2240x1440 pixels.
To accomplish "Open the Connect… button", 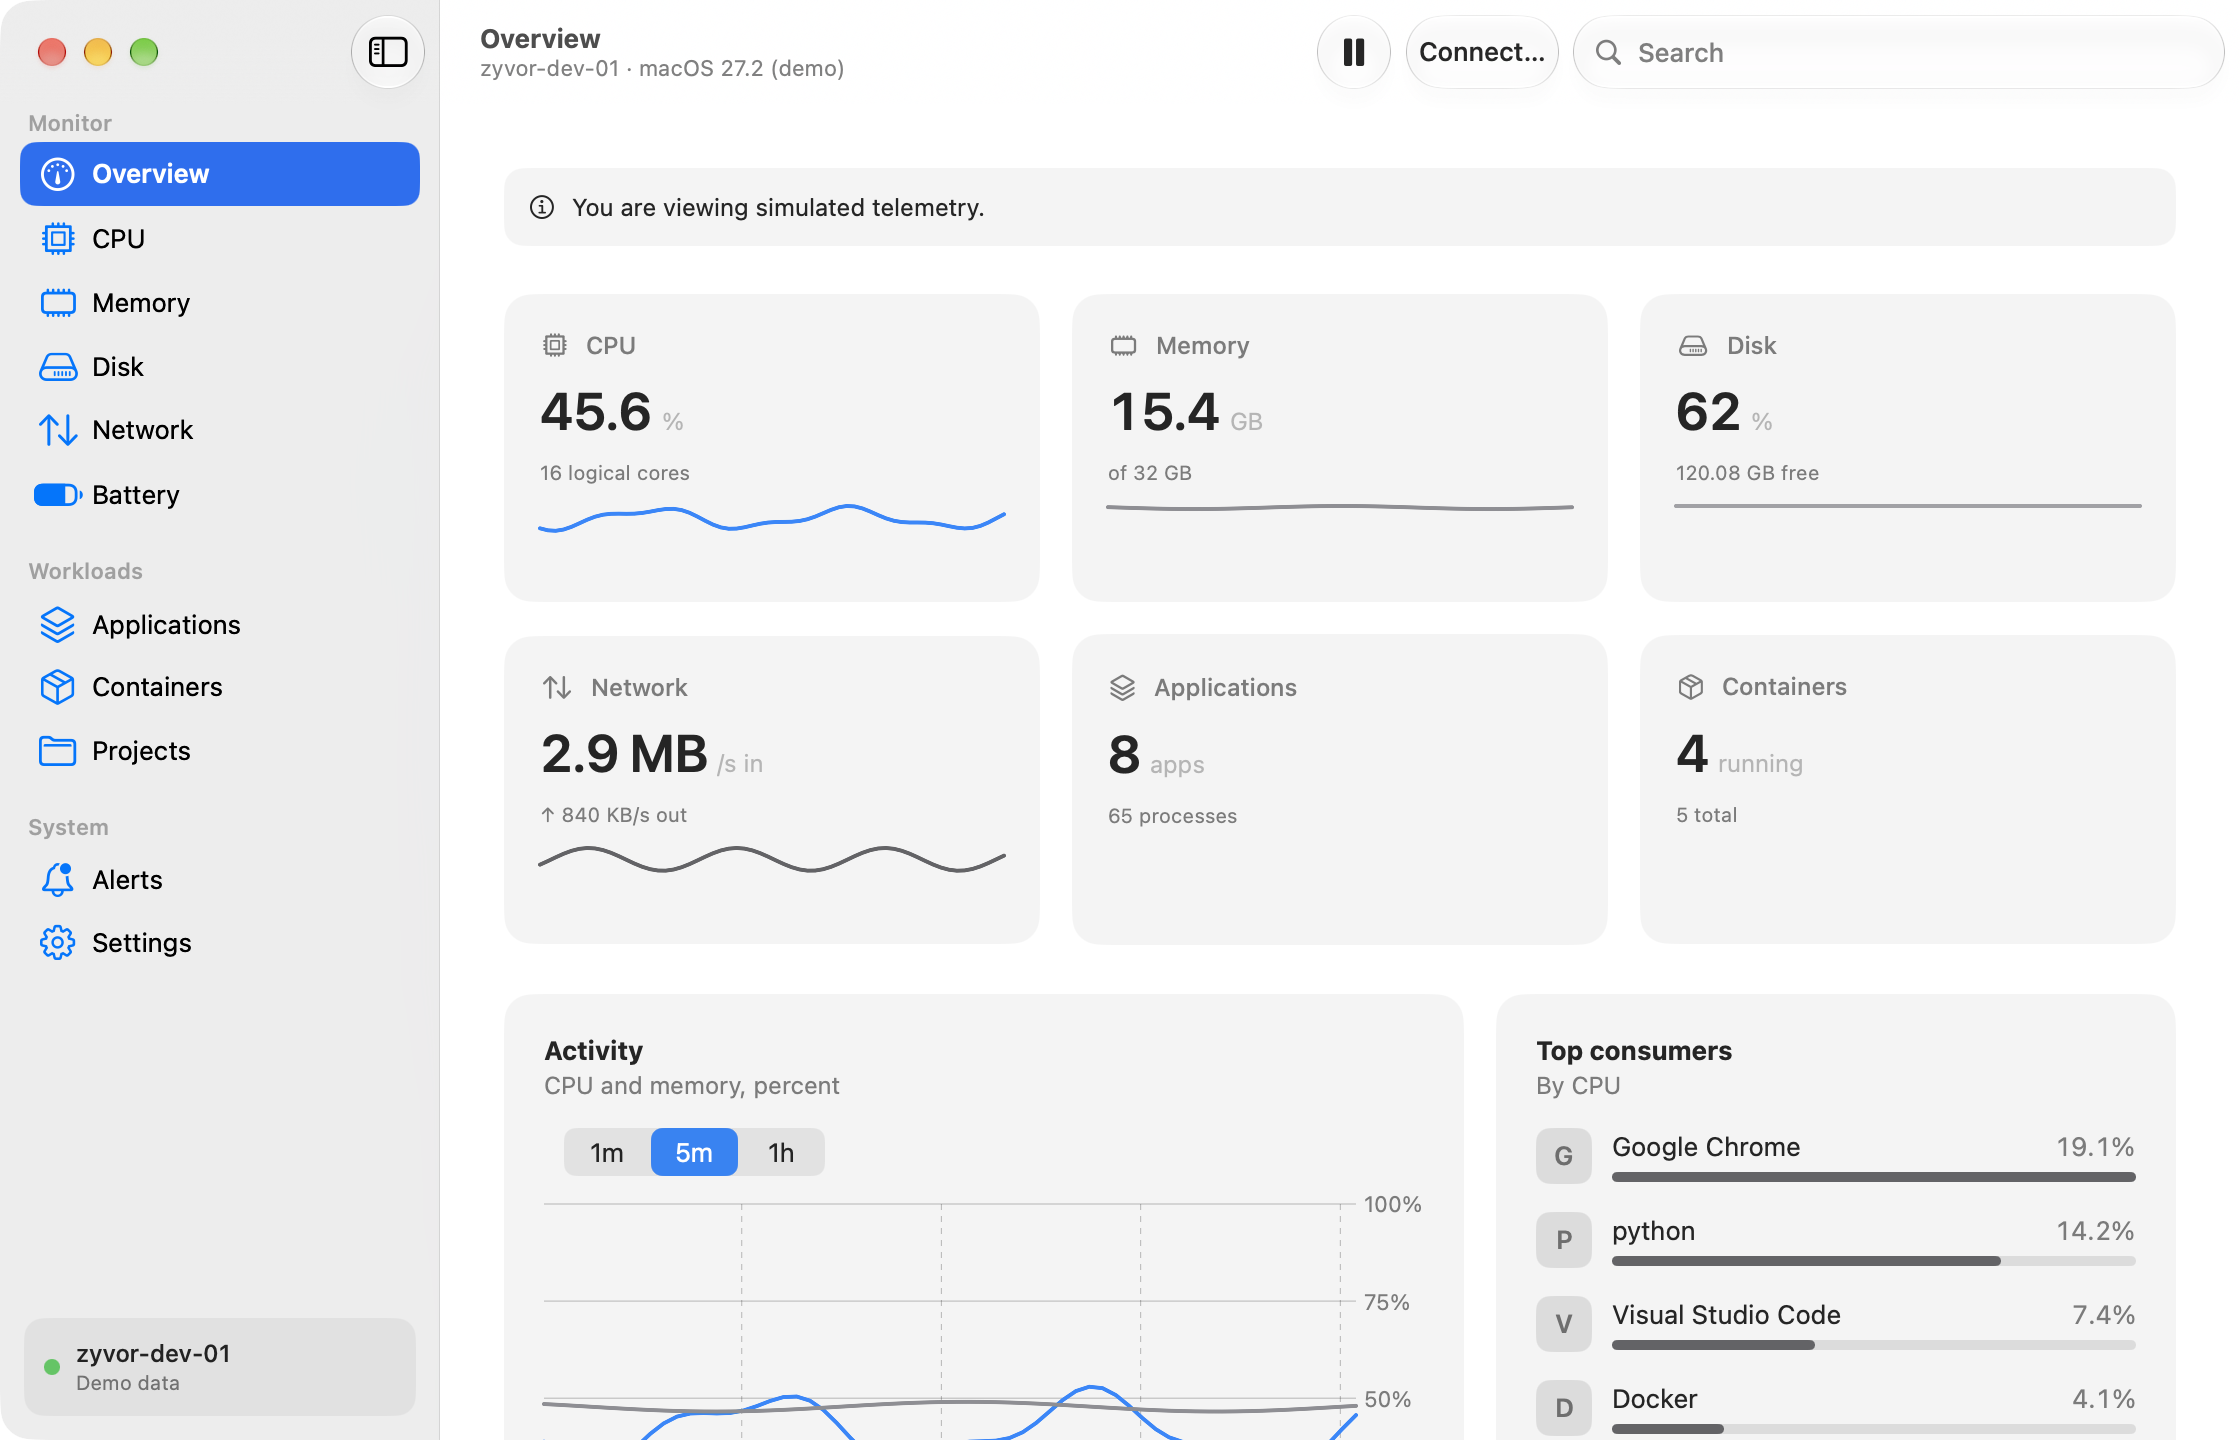I will click(1482, 52).
